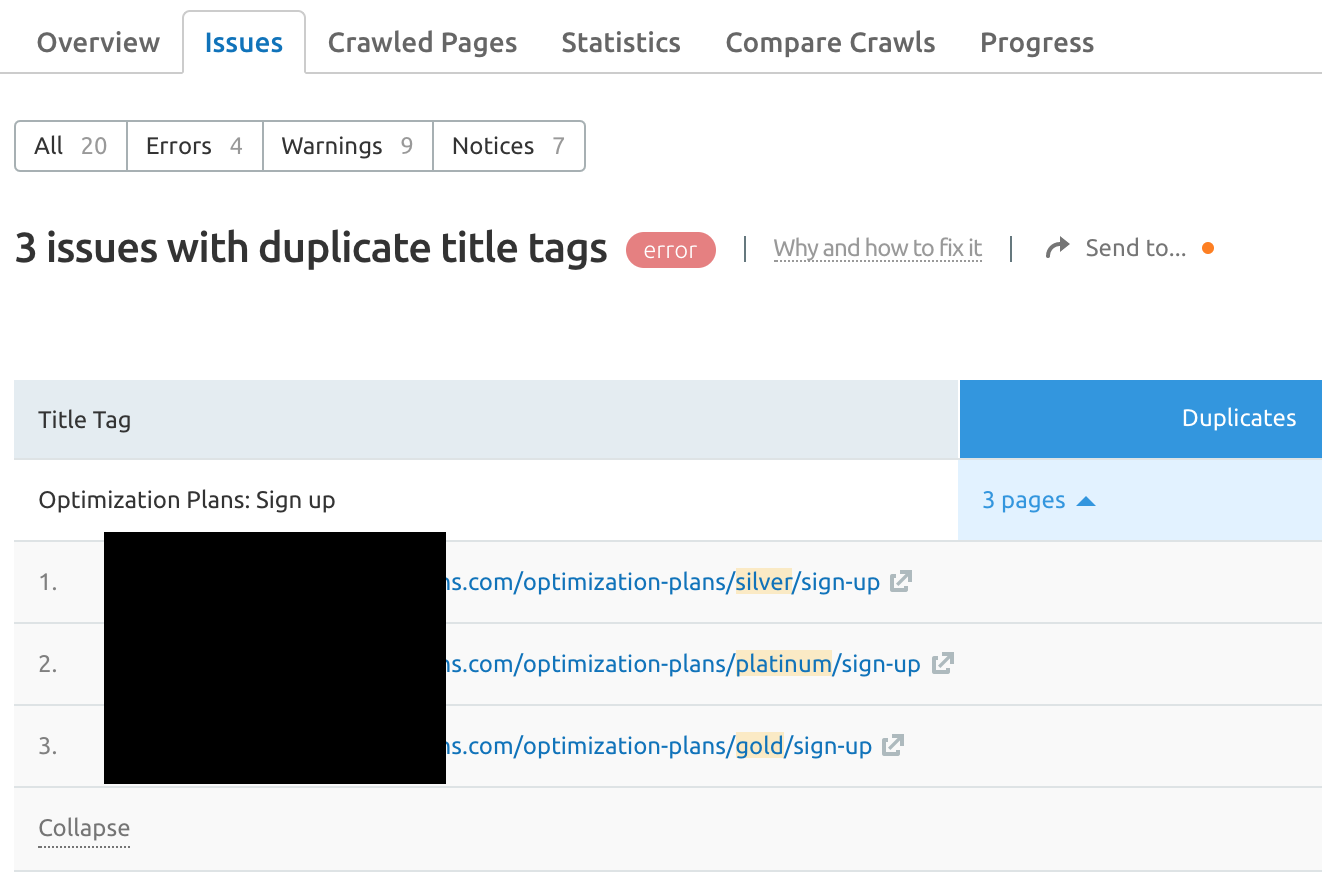Click the Send to... label
Viewport: 1322px width, 878px height.
pos(1136,248)
